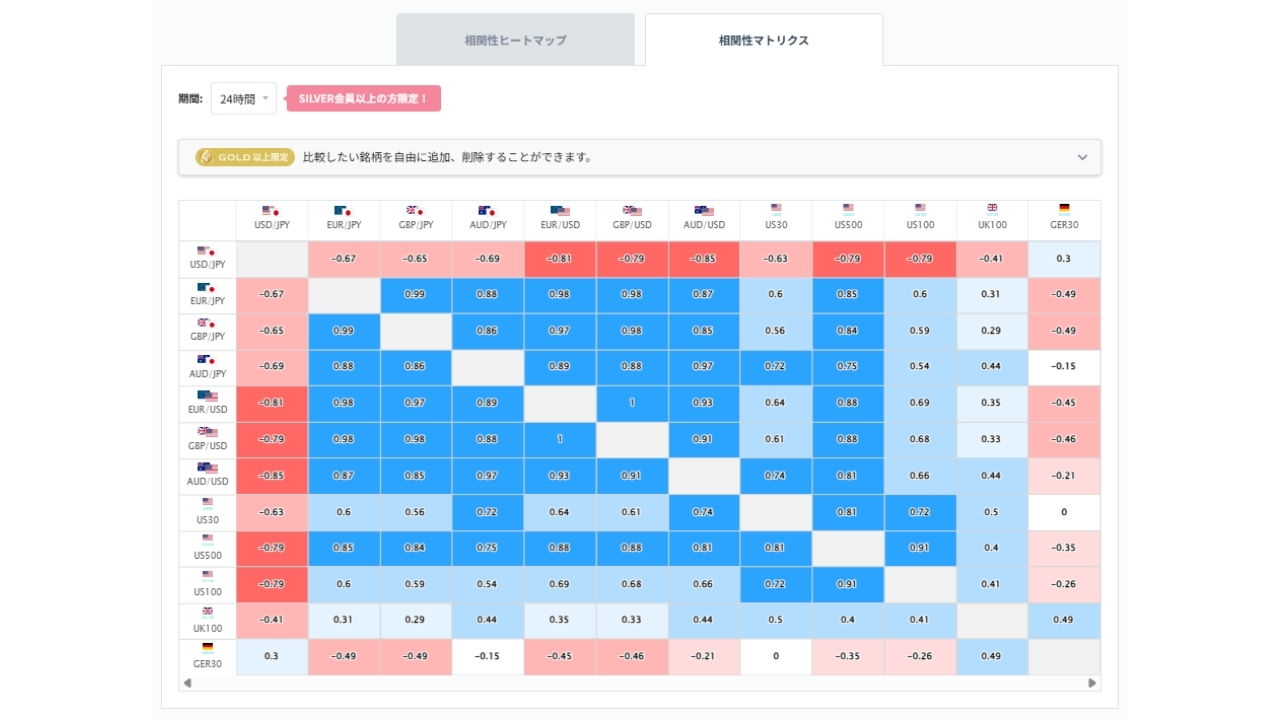Select the 0.3 cell in USD/JPY row, GER30 column
1280x720 pixels.
click(x=1064, y=259)
